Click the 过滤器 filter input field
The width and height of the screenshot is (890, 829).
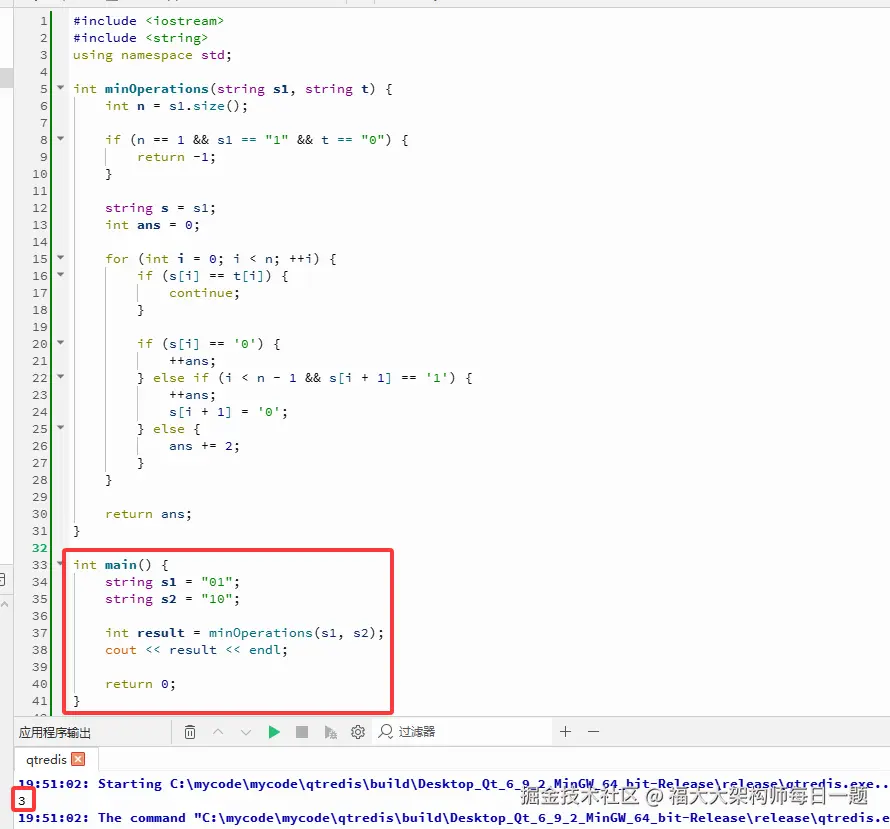pos(463,732)
